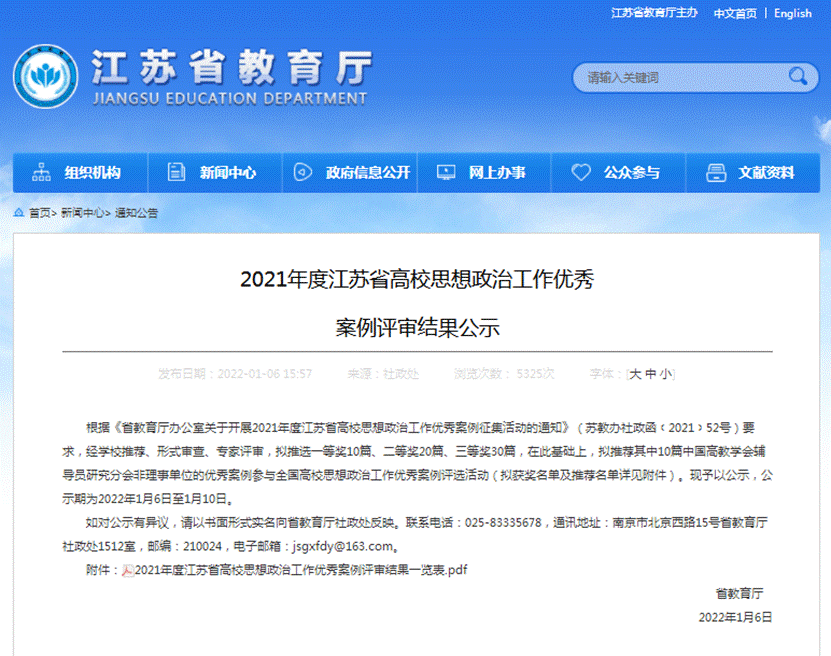Click 通知公告 in the breadcrumb
This screenshot has width=831, height=656.
(x=136, y=213)
